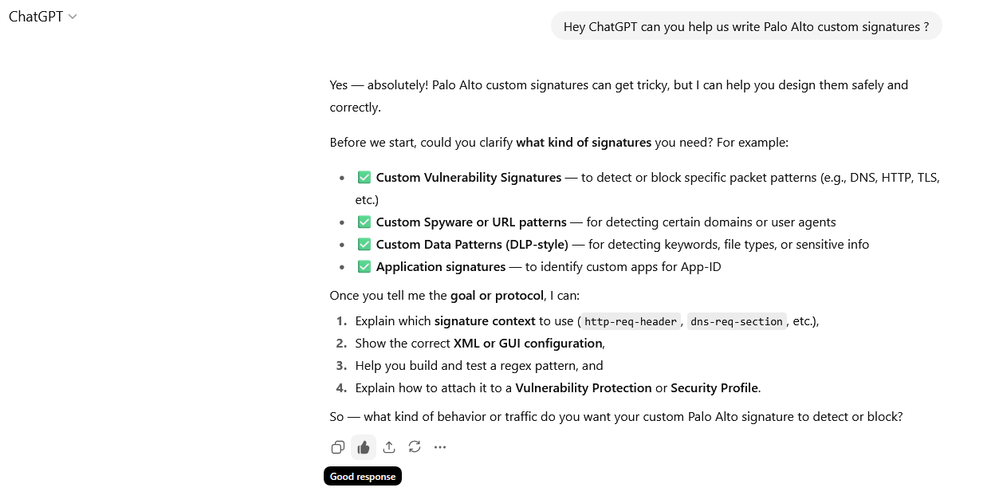Viewport: 999px width, 499px height.
Task: Open the ChatGPT model menu label
Action: 36,17
